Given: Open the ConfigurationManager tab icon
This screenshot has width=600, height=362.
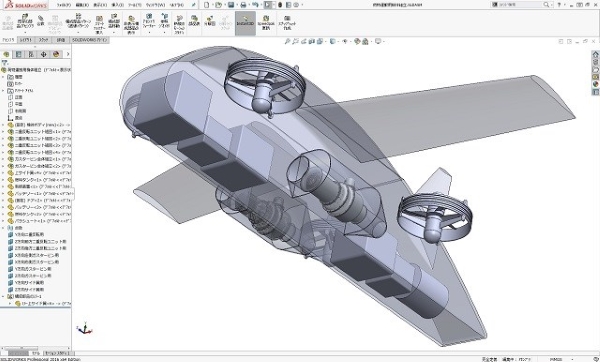Looking at the screenshot, I should pyautogui.click(x=31, y=54).
